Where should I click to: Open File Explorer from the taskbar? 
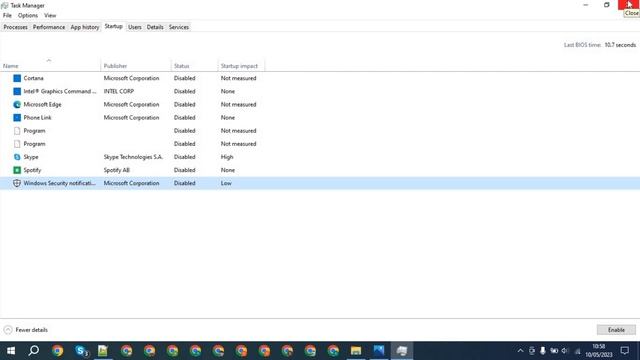click(x=356, y=351)
